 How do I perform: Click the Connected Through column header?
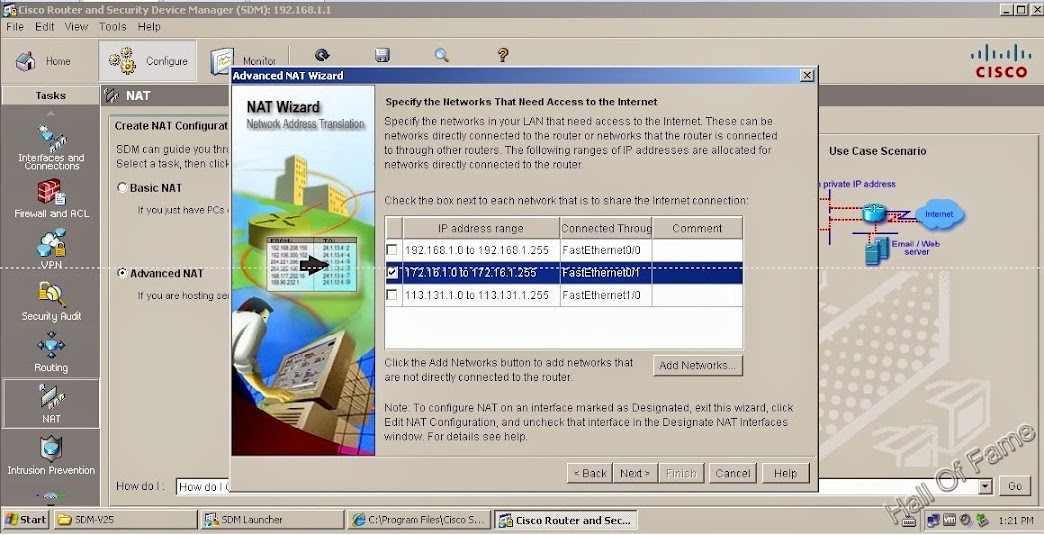pyautogui.click(x=606, y=228)
